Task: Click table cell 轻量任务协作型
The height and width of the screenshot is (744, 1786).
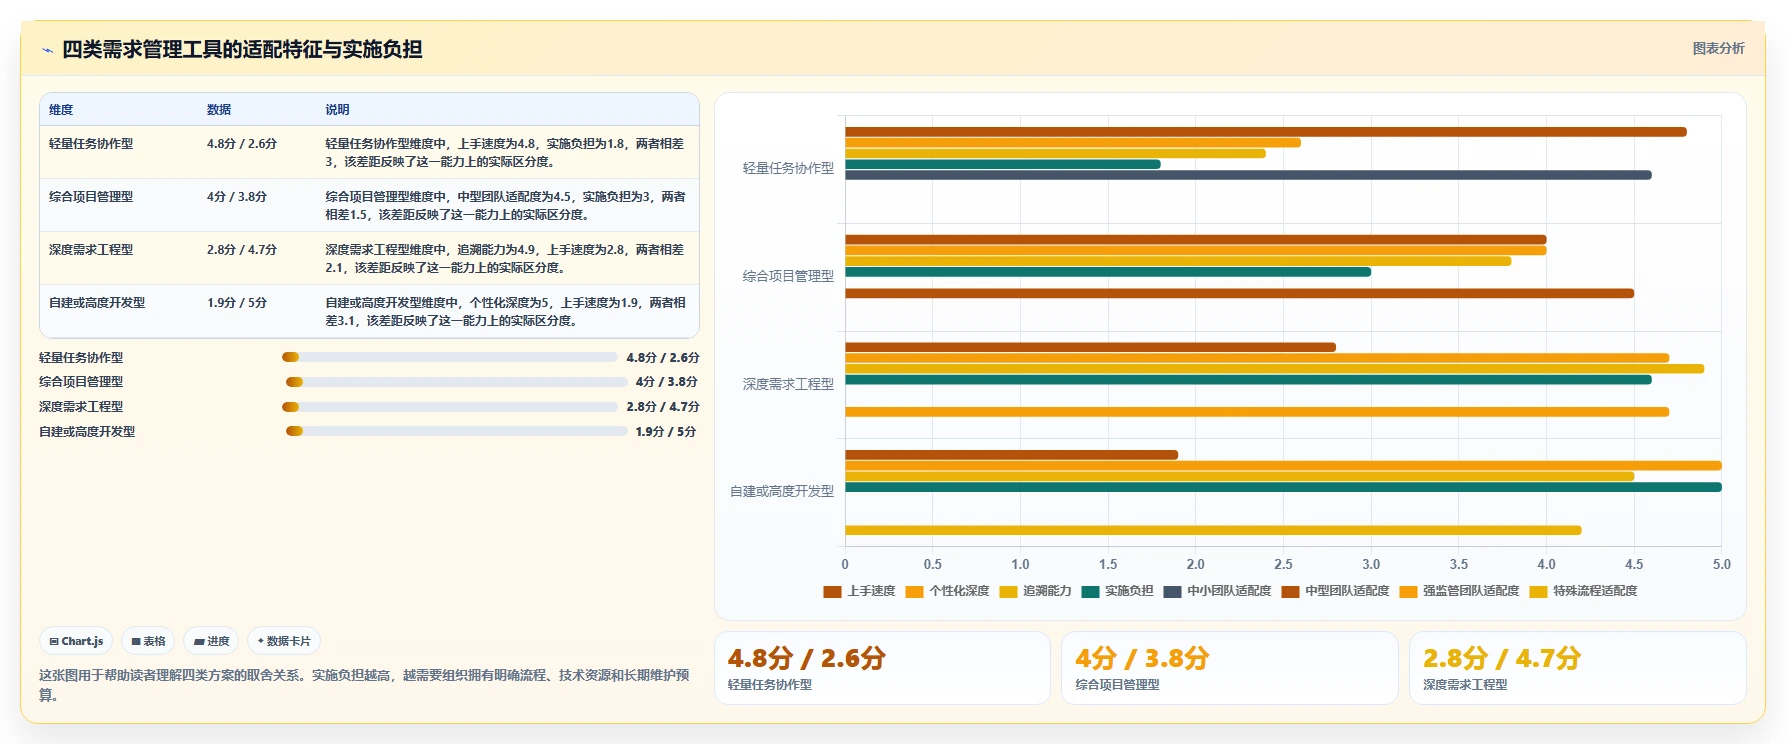Action: (x=91, y=144)
